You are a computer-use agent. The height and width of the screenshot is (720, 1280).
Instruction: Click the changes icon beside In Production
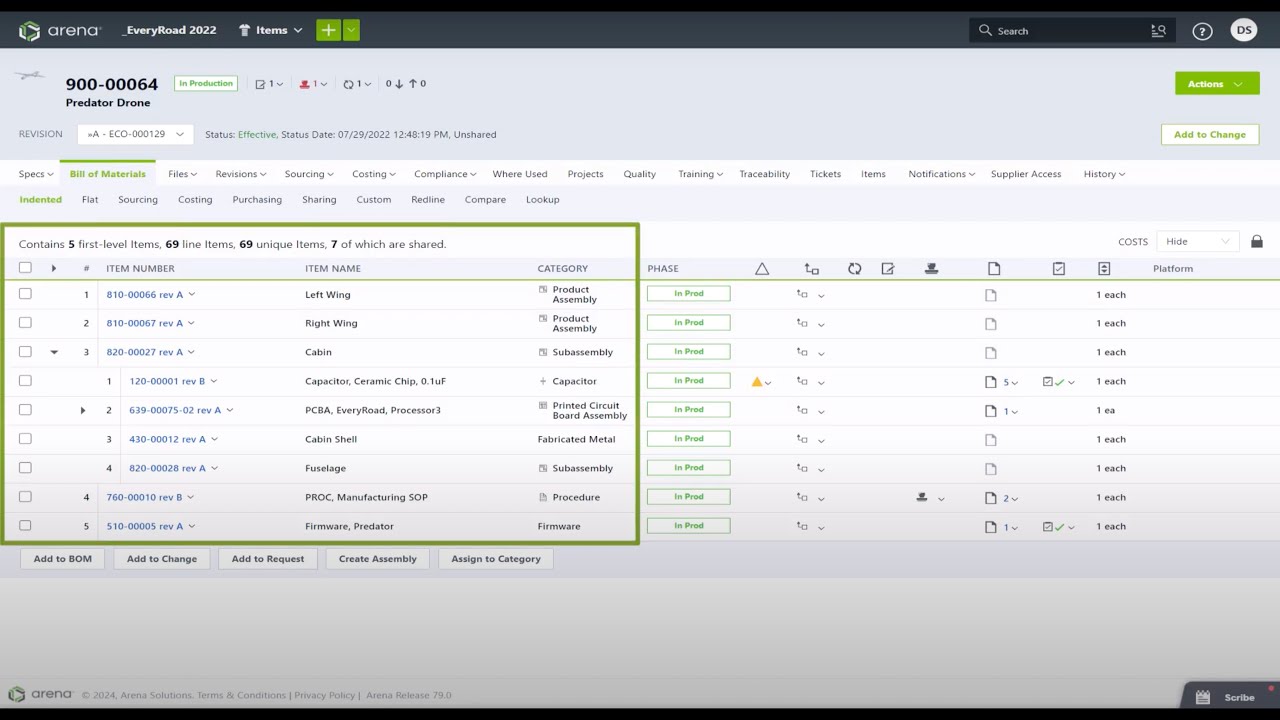pos(260,84)
